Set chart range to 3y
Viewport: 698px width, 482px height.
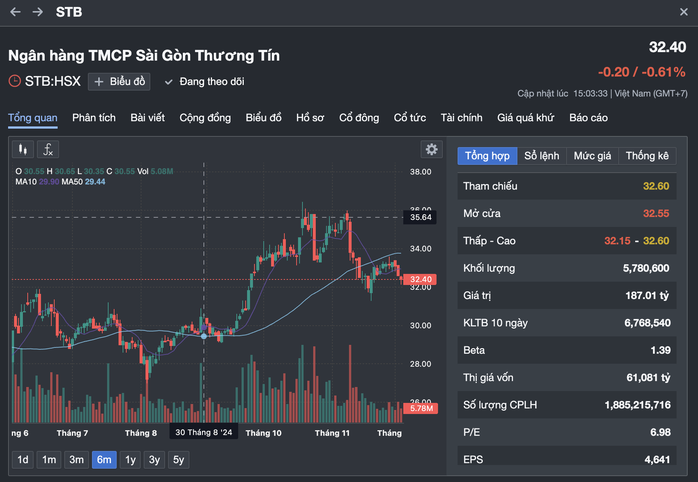pyautogui.click(x=154, y=460)
